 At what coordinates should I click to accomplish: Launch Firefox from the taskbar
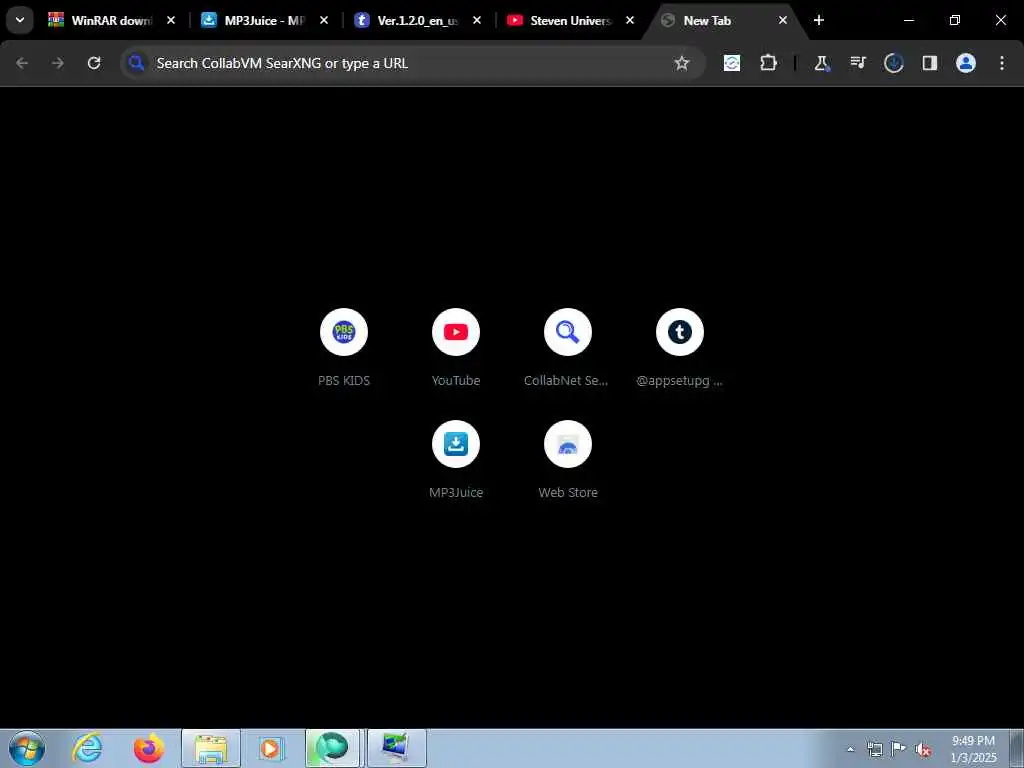point(149,748)
